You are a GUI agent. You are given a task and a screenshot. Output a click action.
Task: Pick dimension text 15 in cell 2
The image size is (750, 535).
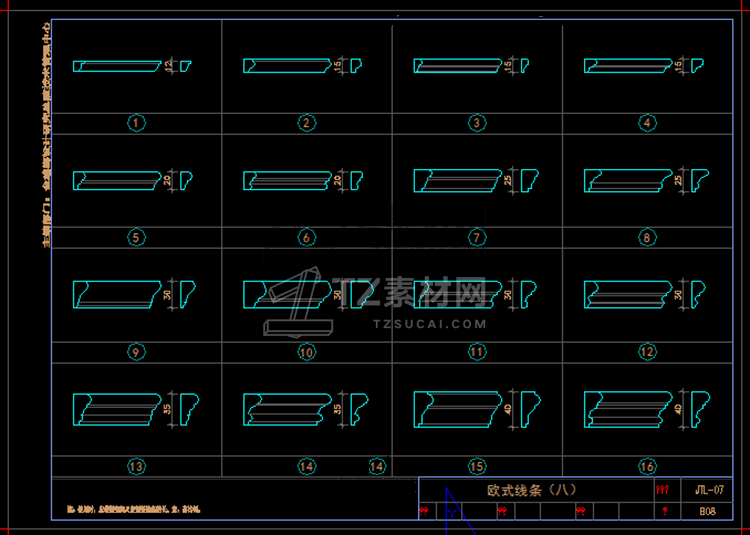click(x=338, y=66)
